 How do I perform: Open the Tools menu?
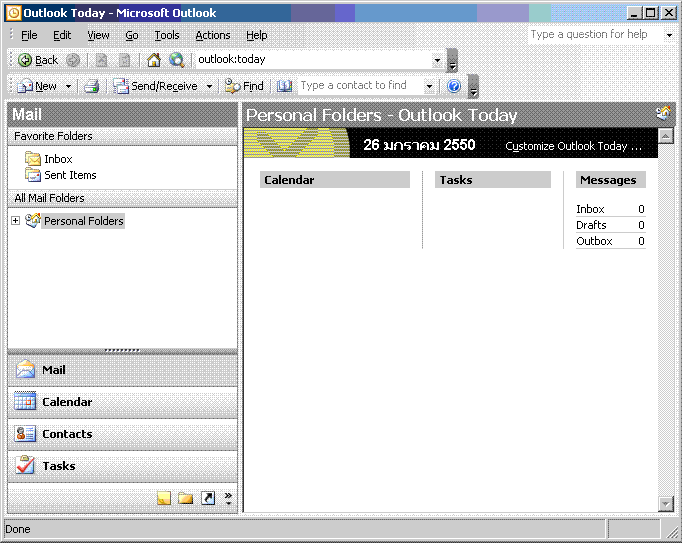coord(167,35)
